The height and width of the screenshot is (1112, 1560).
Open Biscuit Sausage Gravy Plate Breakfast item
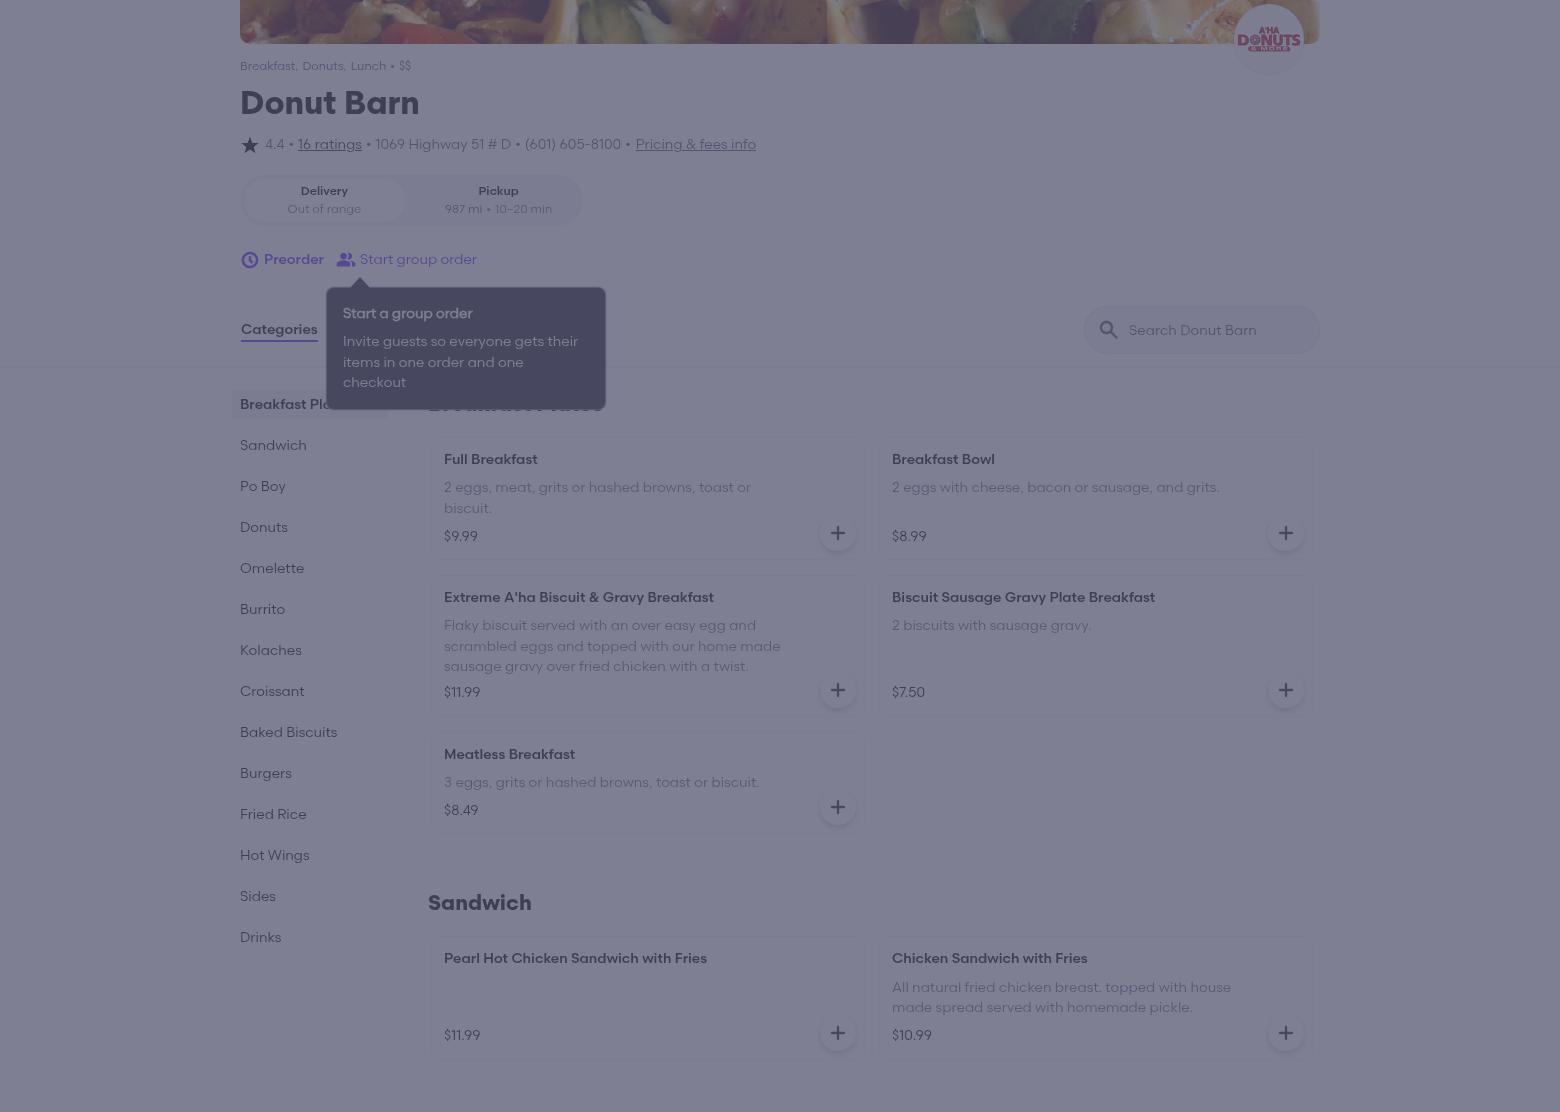click(1095, 645)
